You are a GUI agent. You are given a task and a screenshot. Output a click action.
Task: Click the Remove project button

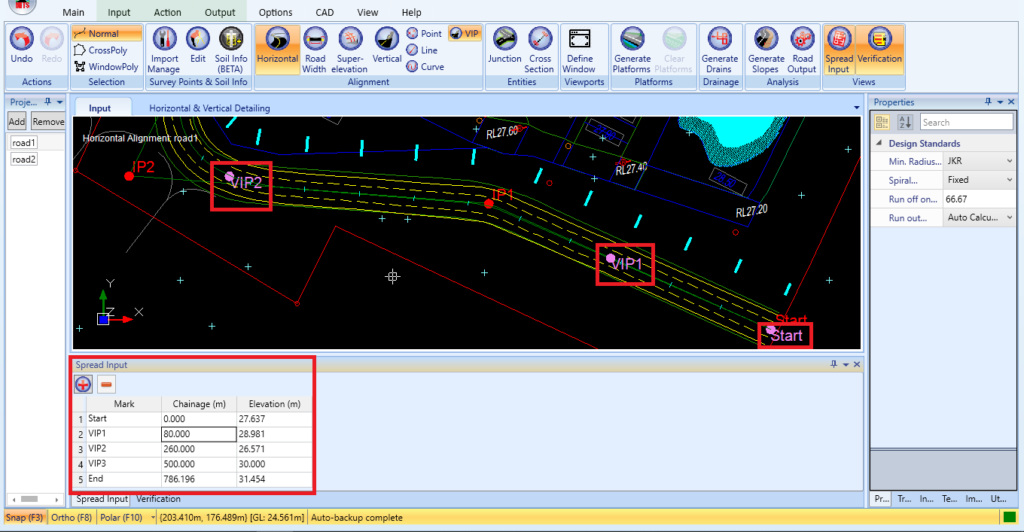click(48, 121)
